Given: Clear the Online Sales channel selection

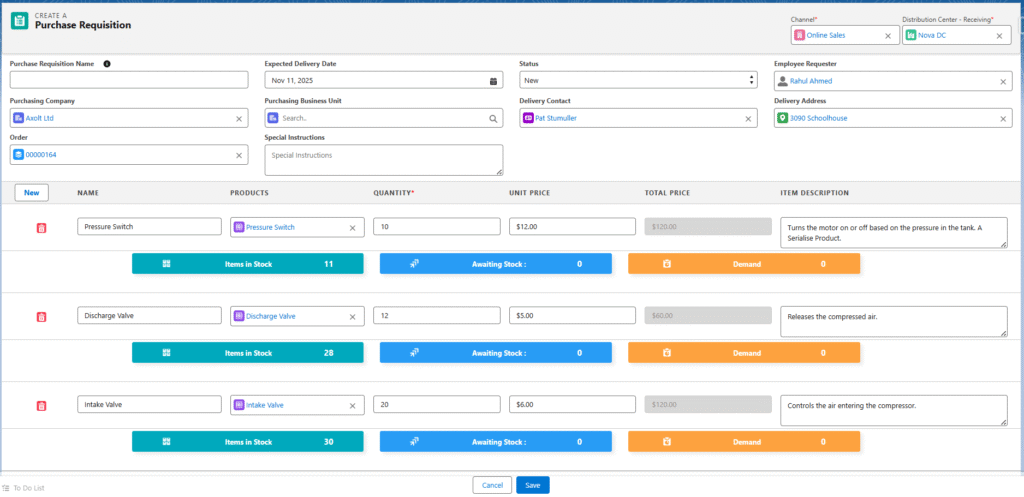Looking at the screenshot, I should point(888,36).
